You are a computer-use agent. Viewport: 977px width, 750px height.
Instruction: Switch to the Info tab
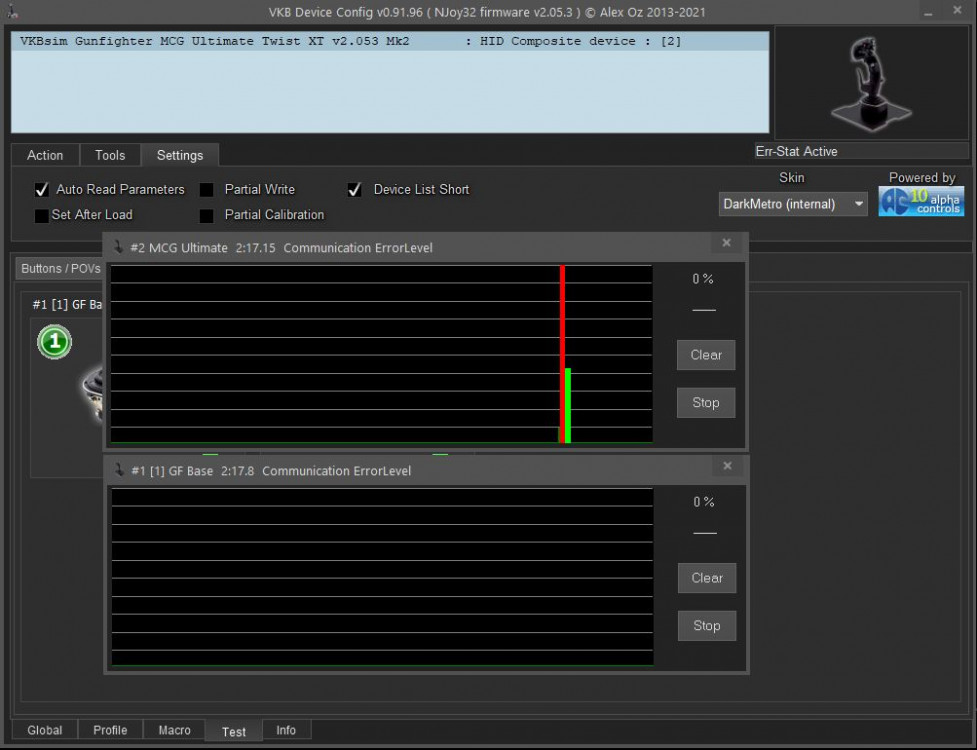[x=287, y=730]
